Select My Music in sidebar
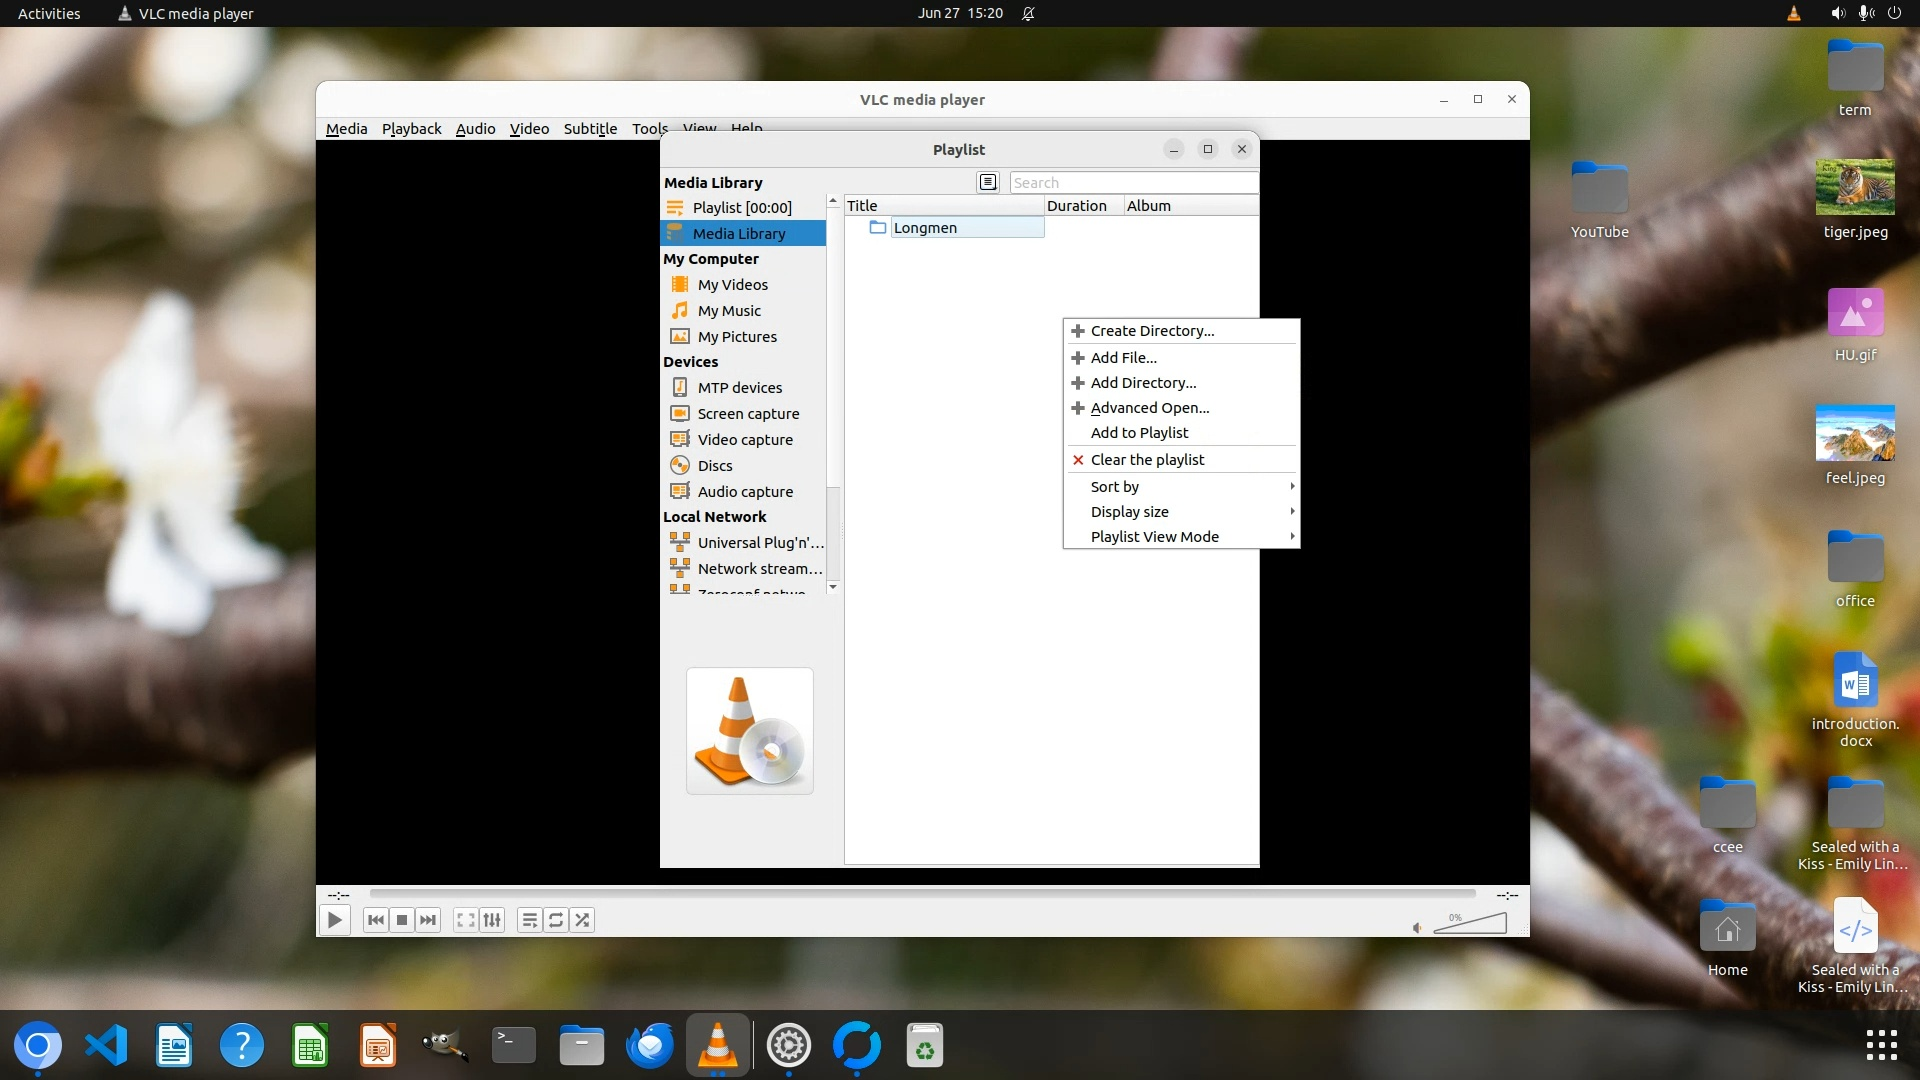The width and height of the screenshot is (1920, 1080). click(x=729, y=311)
